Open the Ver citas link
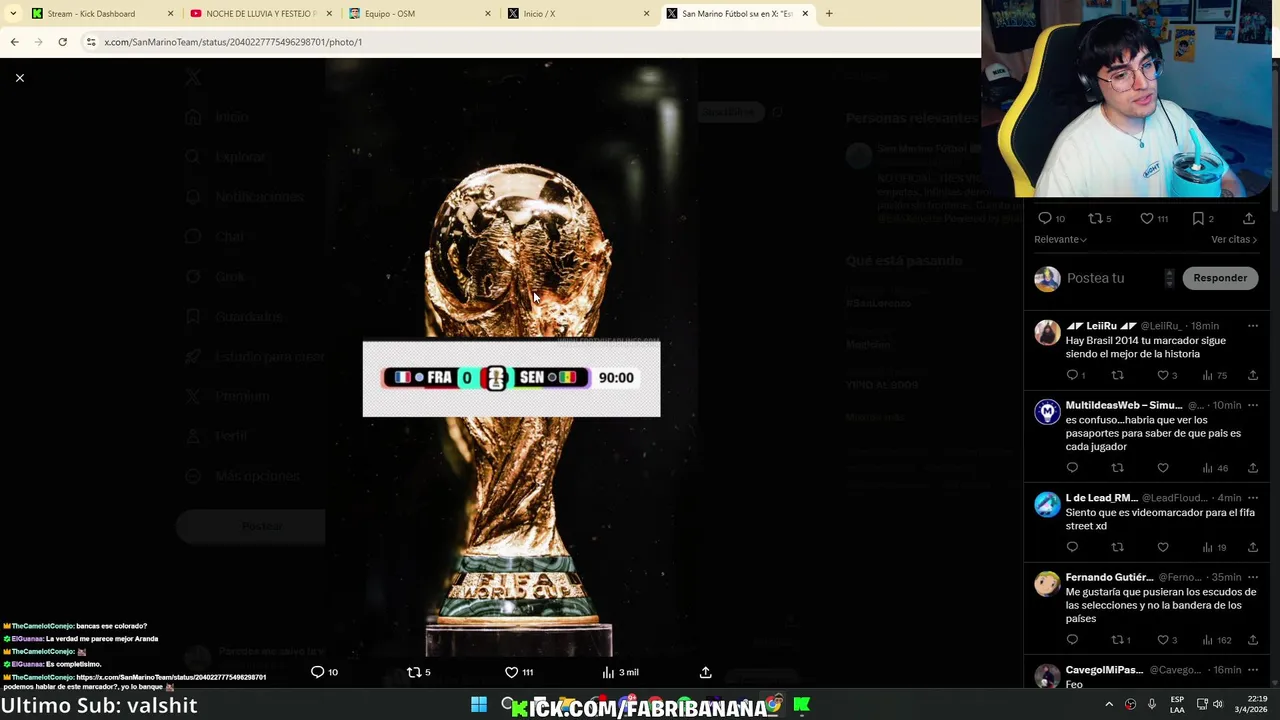Viewport: 1280px width, 720px height. 1234,239
